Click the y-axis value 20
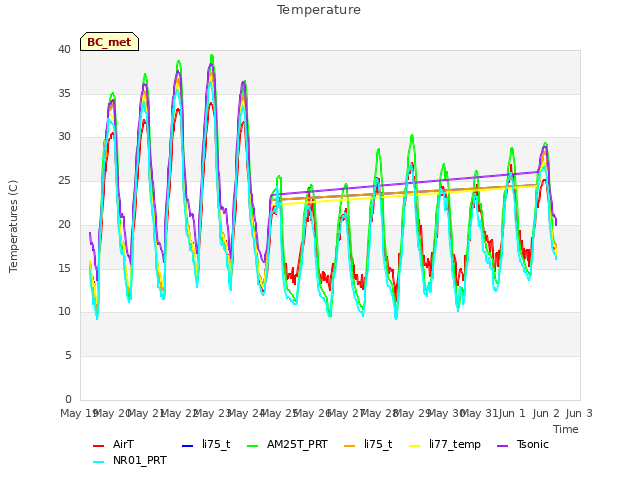This screenshot has width=640, height=480. point(64,224)
